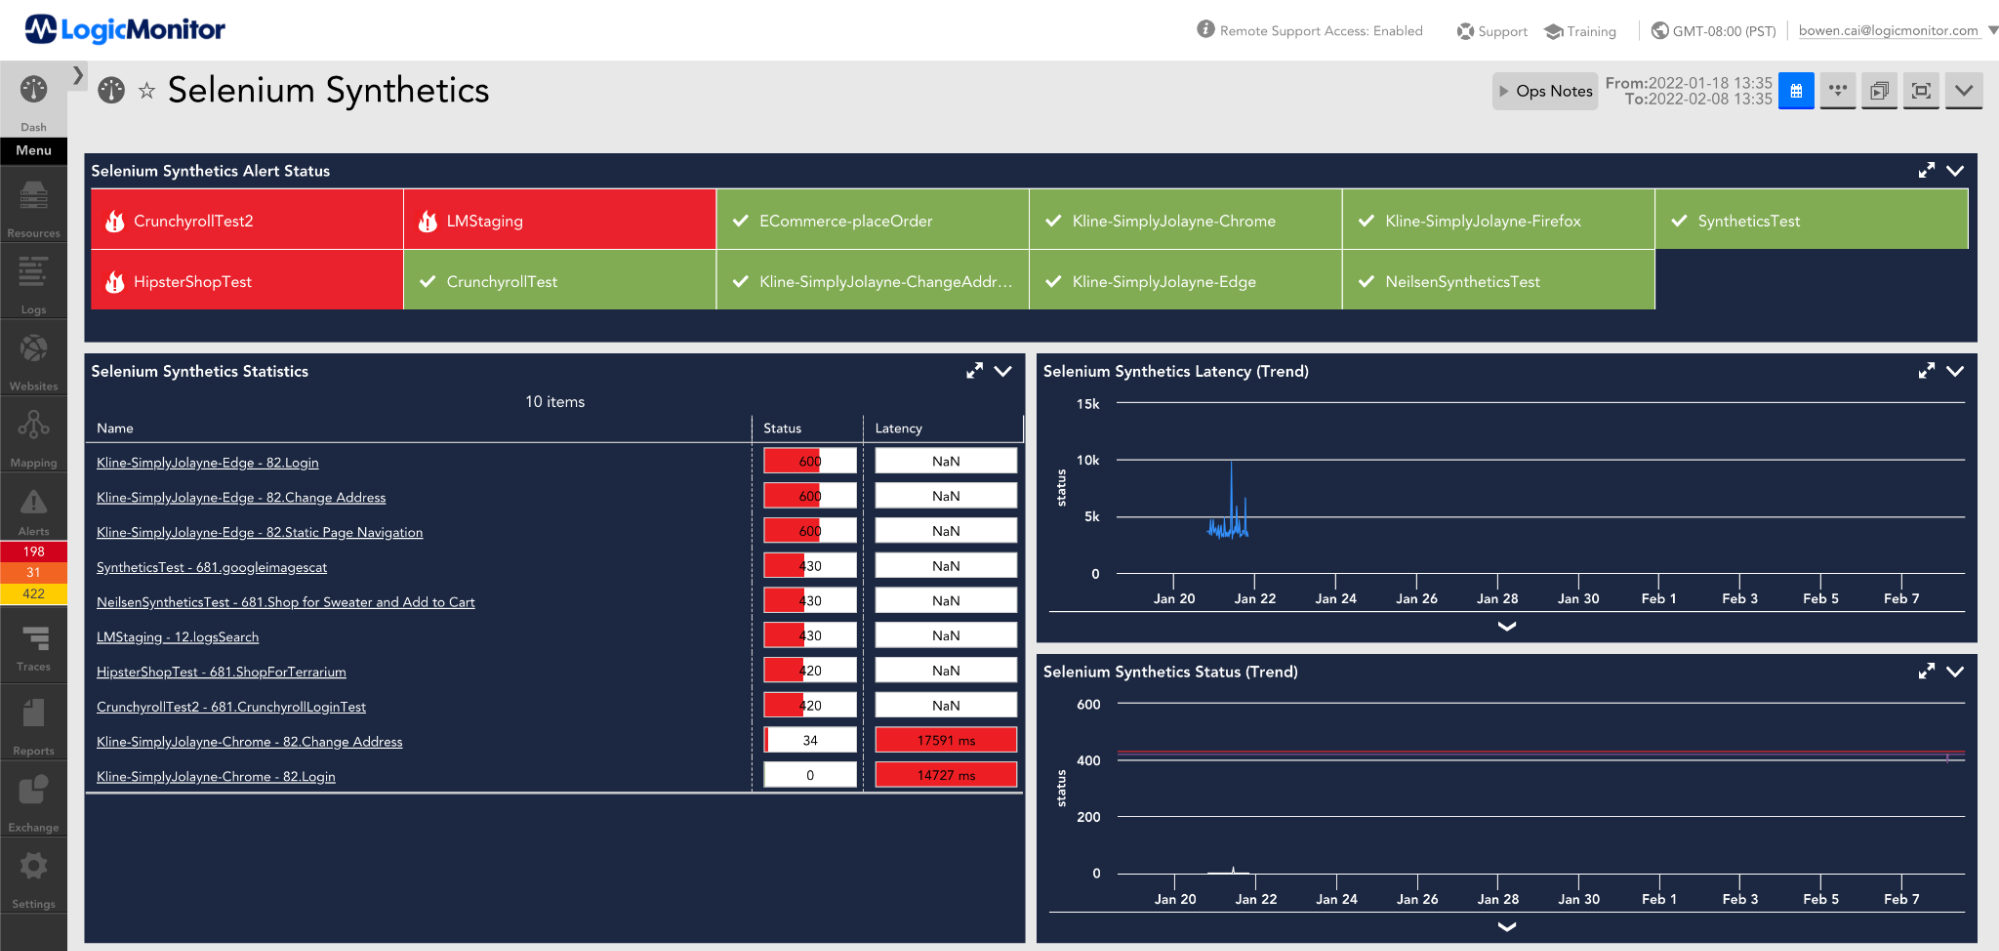Viewport: 1999px width, 951px height.
Task: Enter full screen mode for the dashboard
Action: [x=1921, y=90]
